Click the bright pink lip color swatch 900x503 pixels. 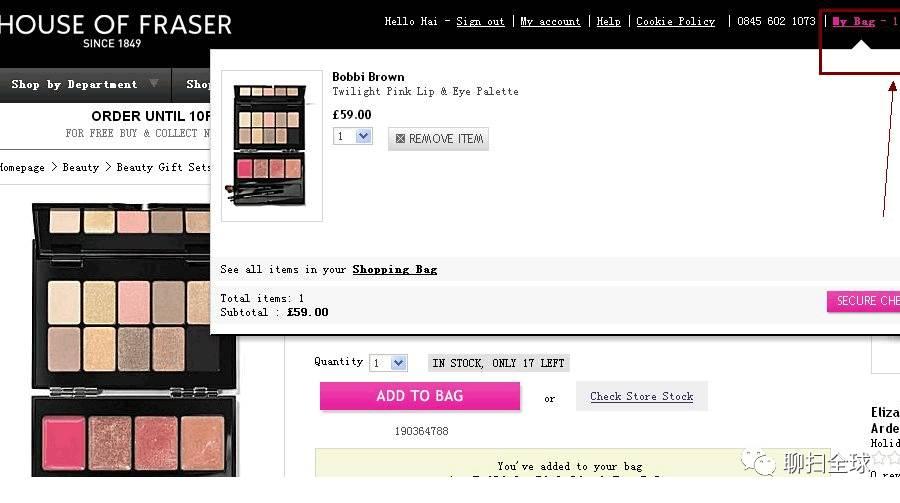point(64,443)
